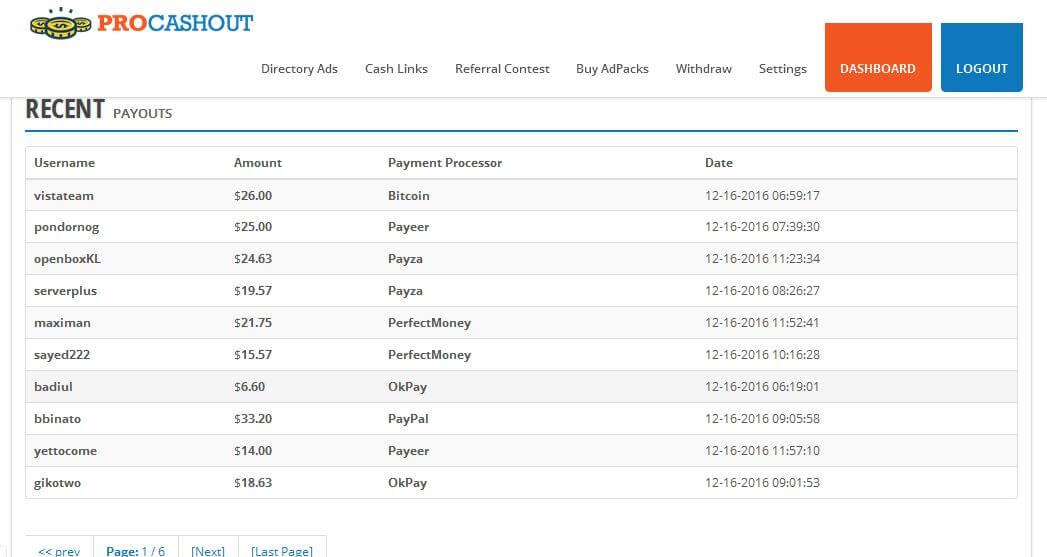Open the Withdraw page
Screen dimensions: 1047x557
point(703,69)
